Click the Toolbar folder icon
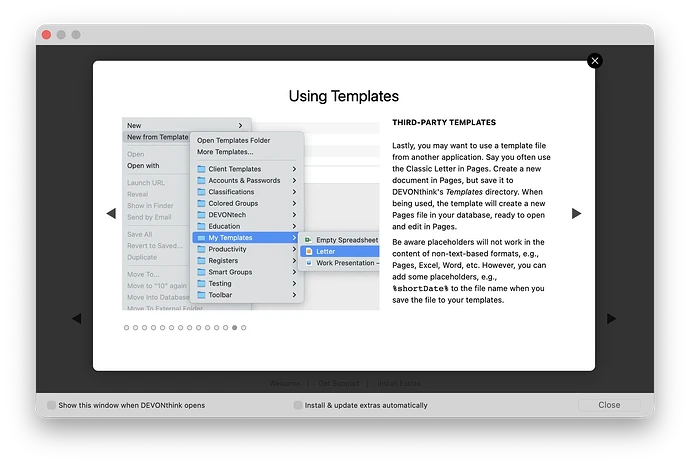 tap(202, 295)
